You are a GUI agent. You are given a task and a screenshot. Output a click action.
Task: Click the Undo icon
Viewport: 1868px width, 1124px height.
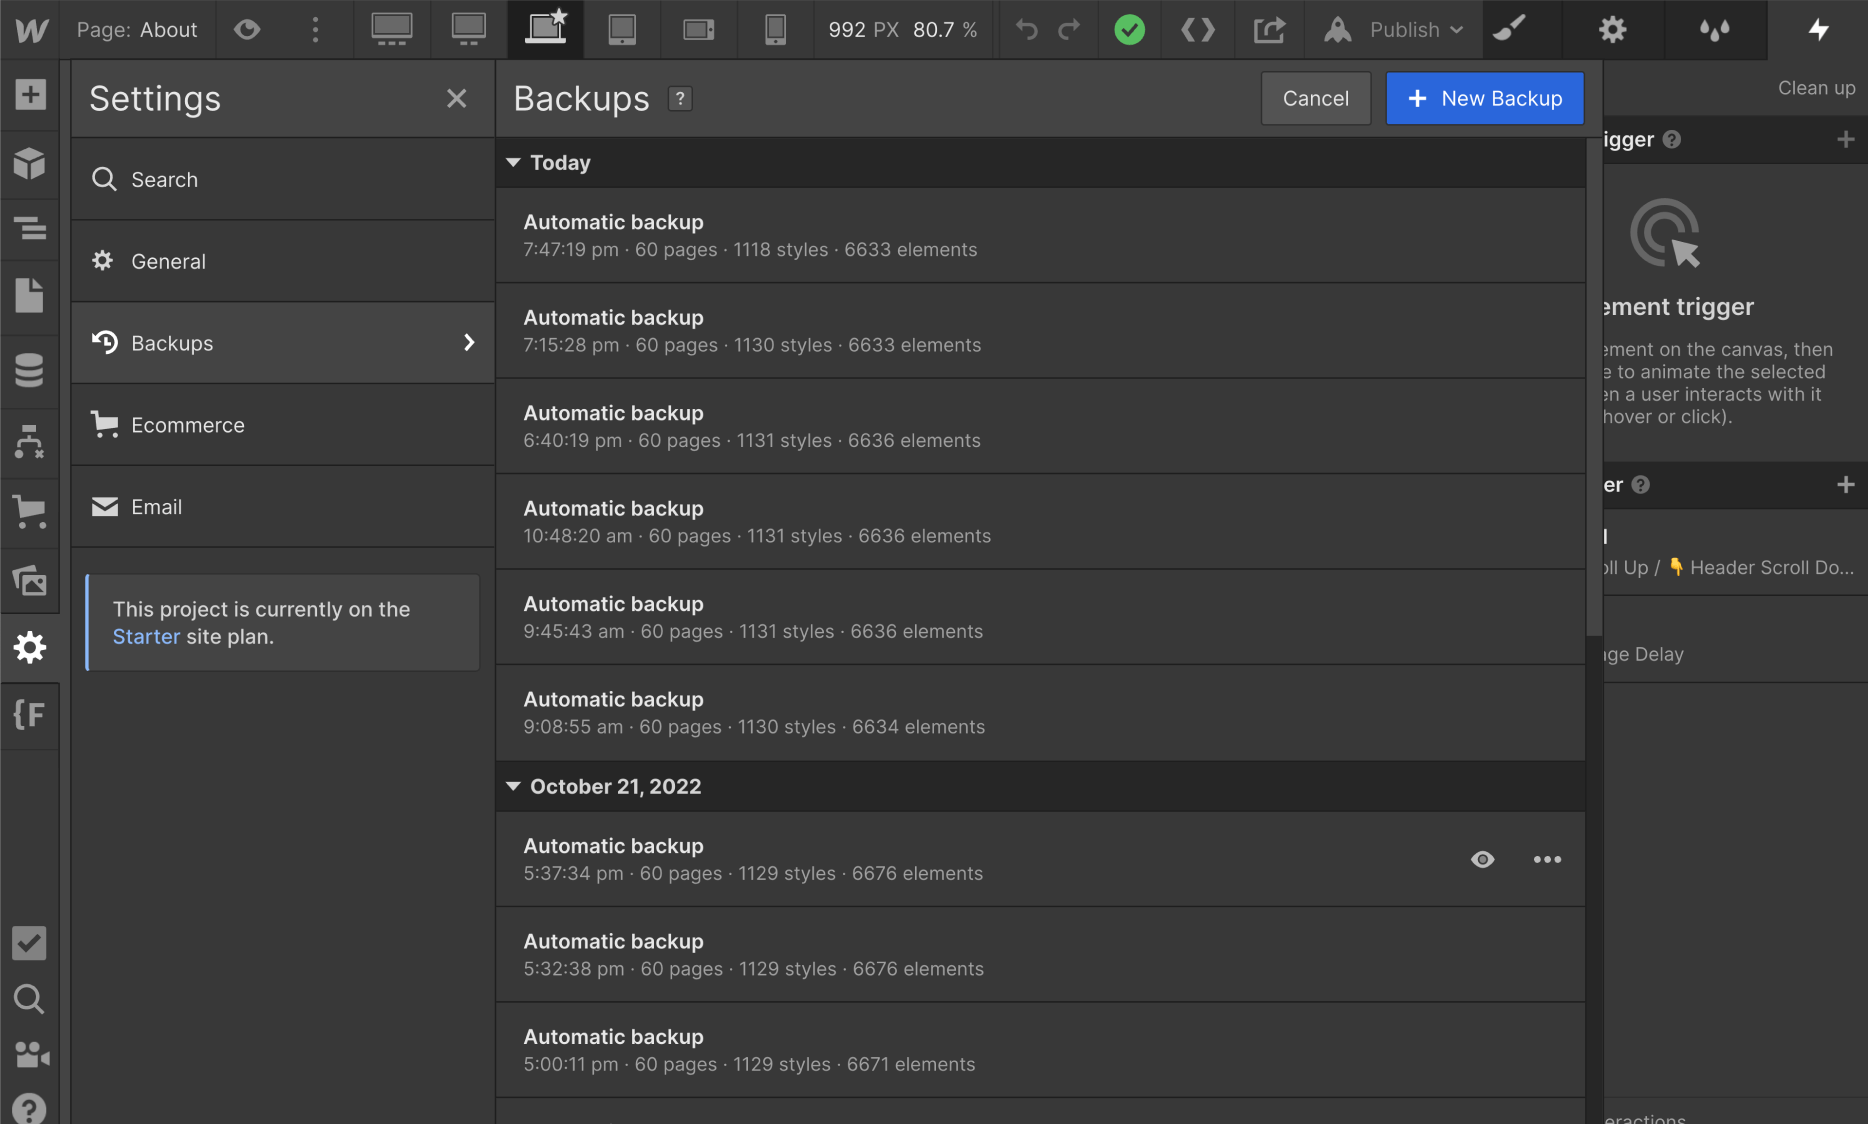coord(1025,30)
